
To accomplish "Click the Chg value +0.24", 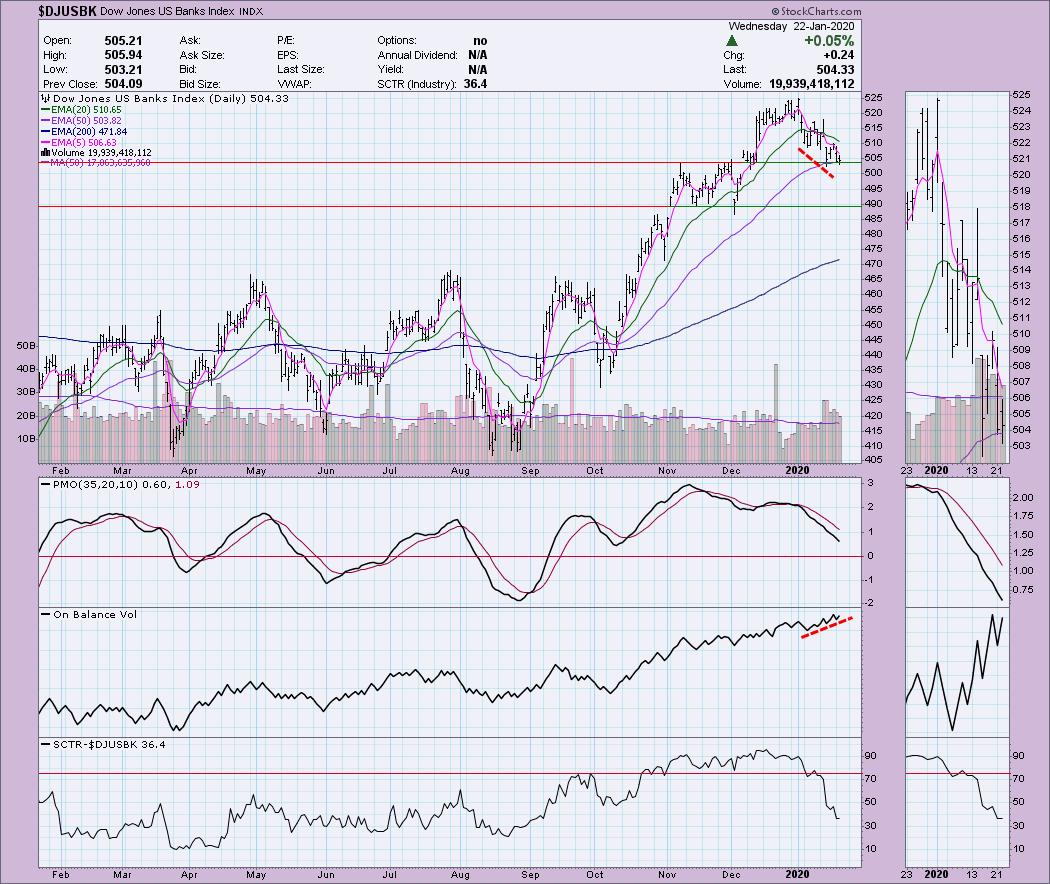I will pyautogui.click(x=838, y=55).
